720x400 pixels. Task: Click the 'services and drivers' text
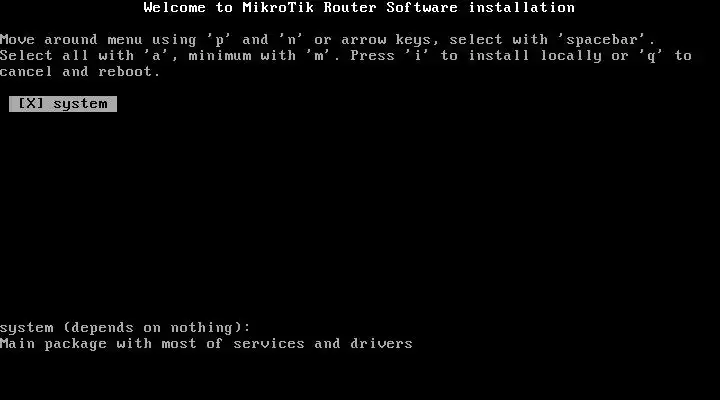(x=323, y=344)
